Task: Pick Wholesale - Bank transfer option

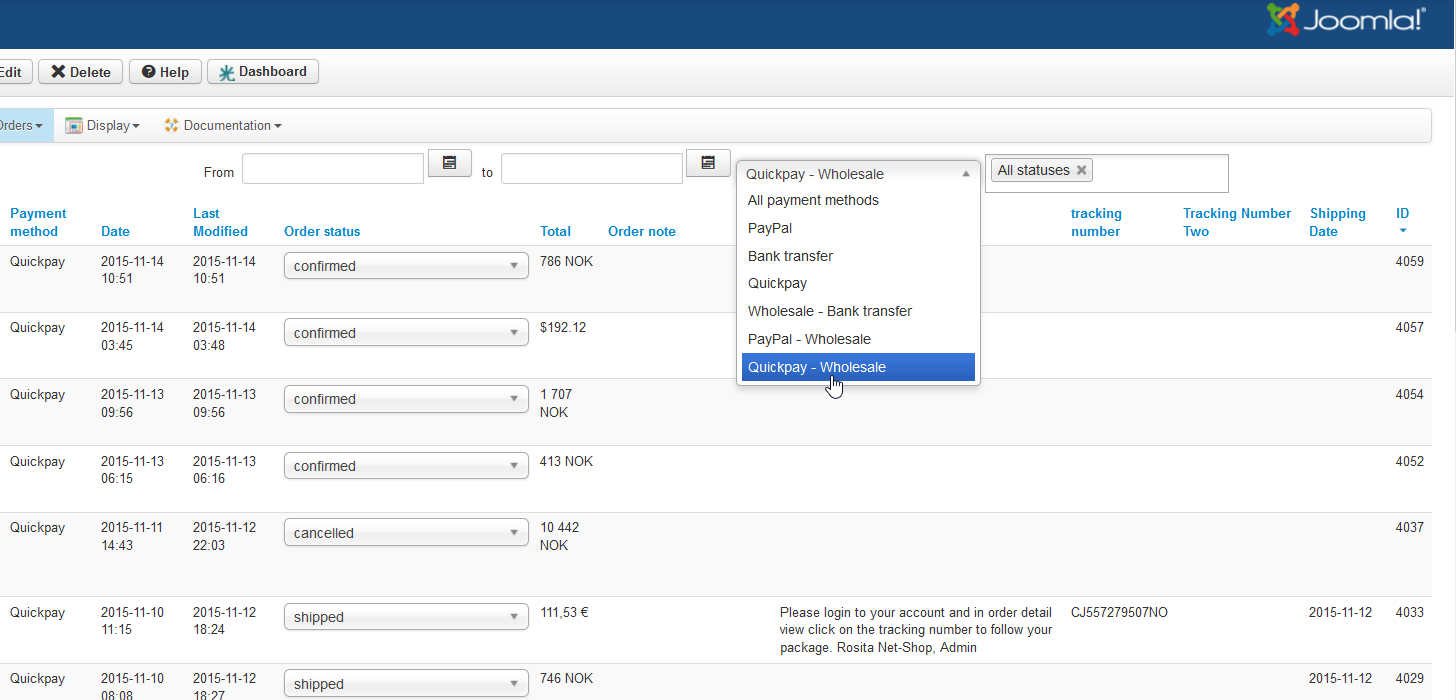Action: (x=830, y=311)
